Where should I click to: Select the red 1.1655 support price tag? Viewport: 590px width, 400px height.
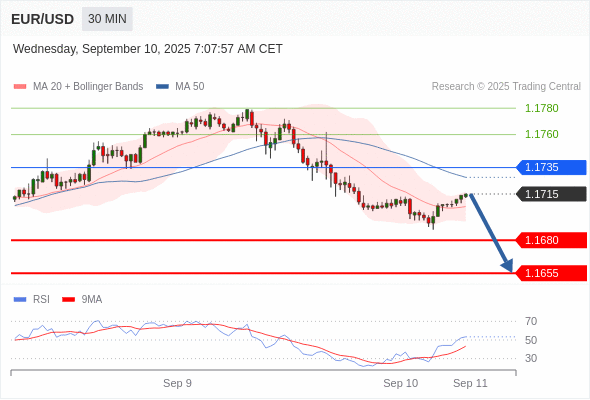(x=551, y=273)
